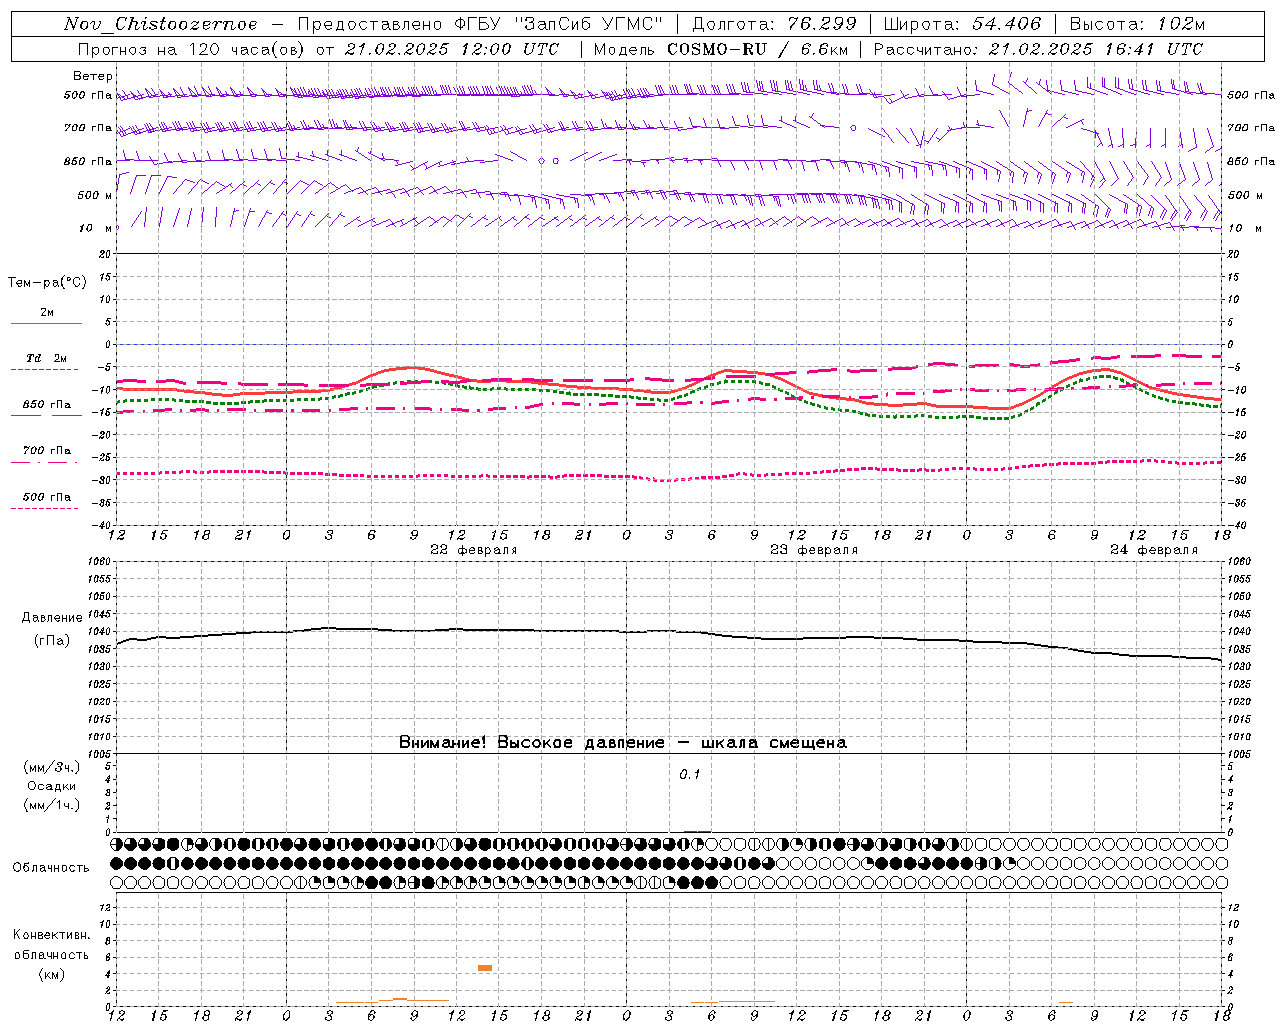Click the date label 24 февраля
1280x1024 pixels.
pos(1154,550)
